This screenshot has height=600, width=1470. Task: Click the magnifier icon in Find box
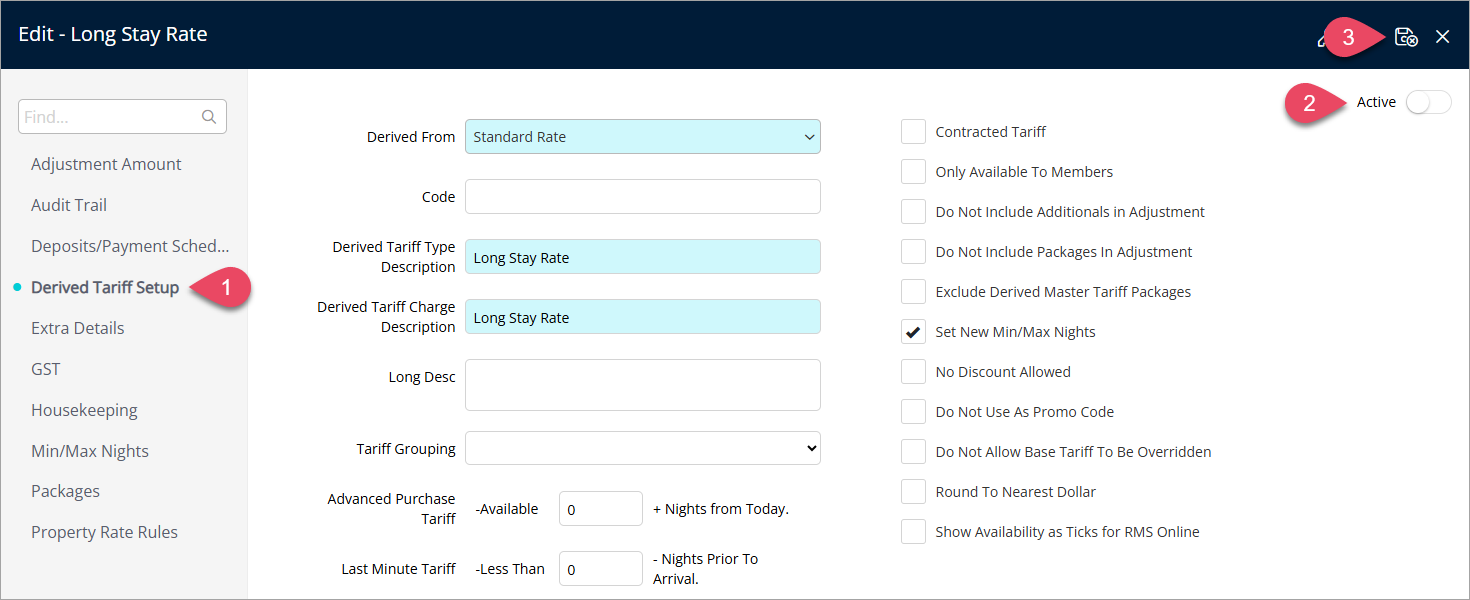click(x=209, y=117)
